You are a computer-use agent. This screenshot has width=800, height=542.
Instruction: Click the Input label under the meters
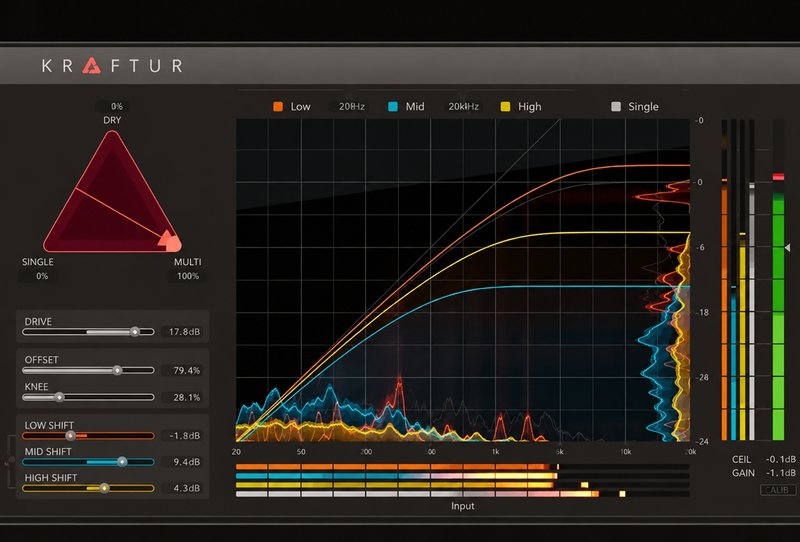tap(462, 506)
